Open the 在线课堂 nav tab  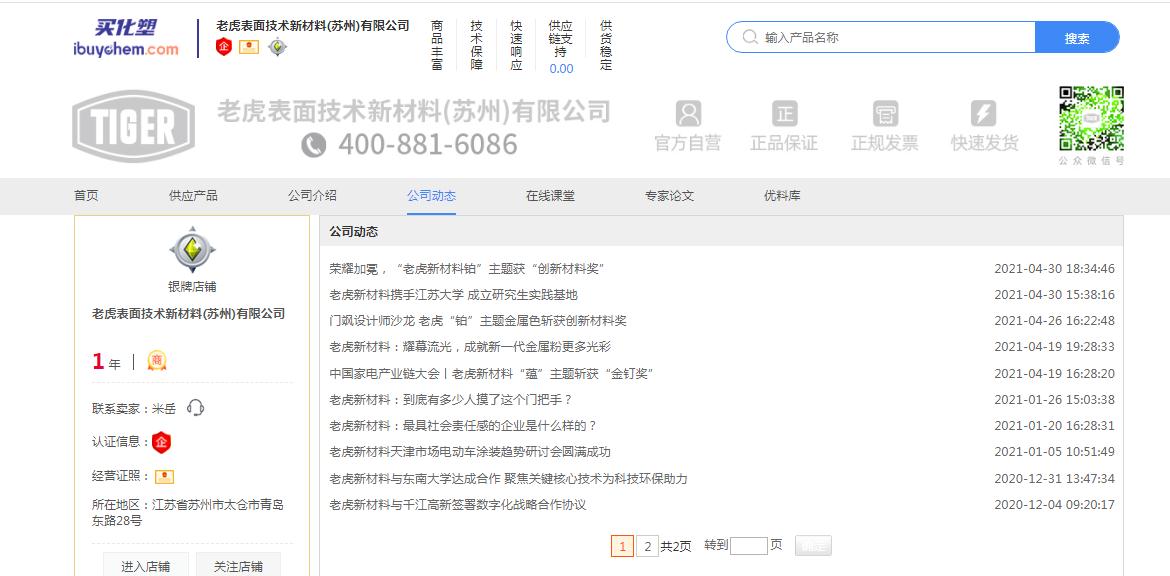(551, 196)
